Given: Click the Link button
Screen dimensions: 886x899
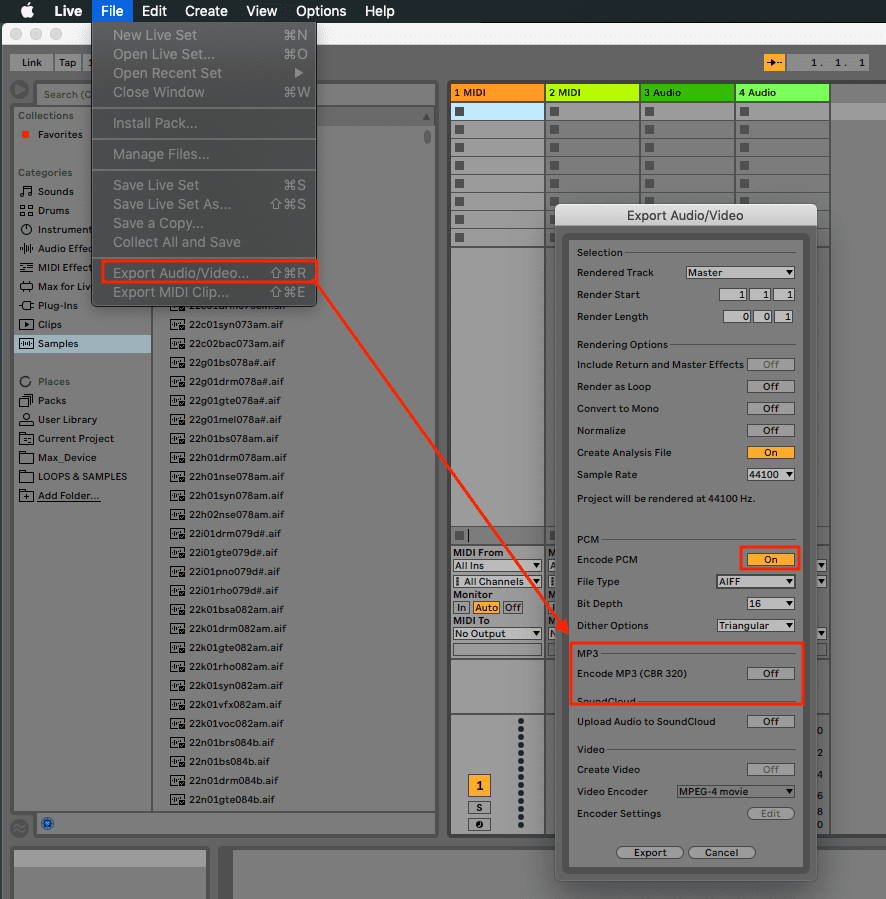Looking at the screenshot, I should click(32, 62).
